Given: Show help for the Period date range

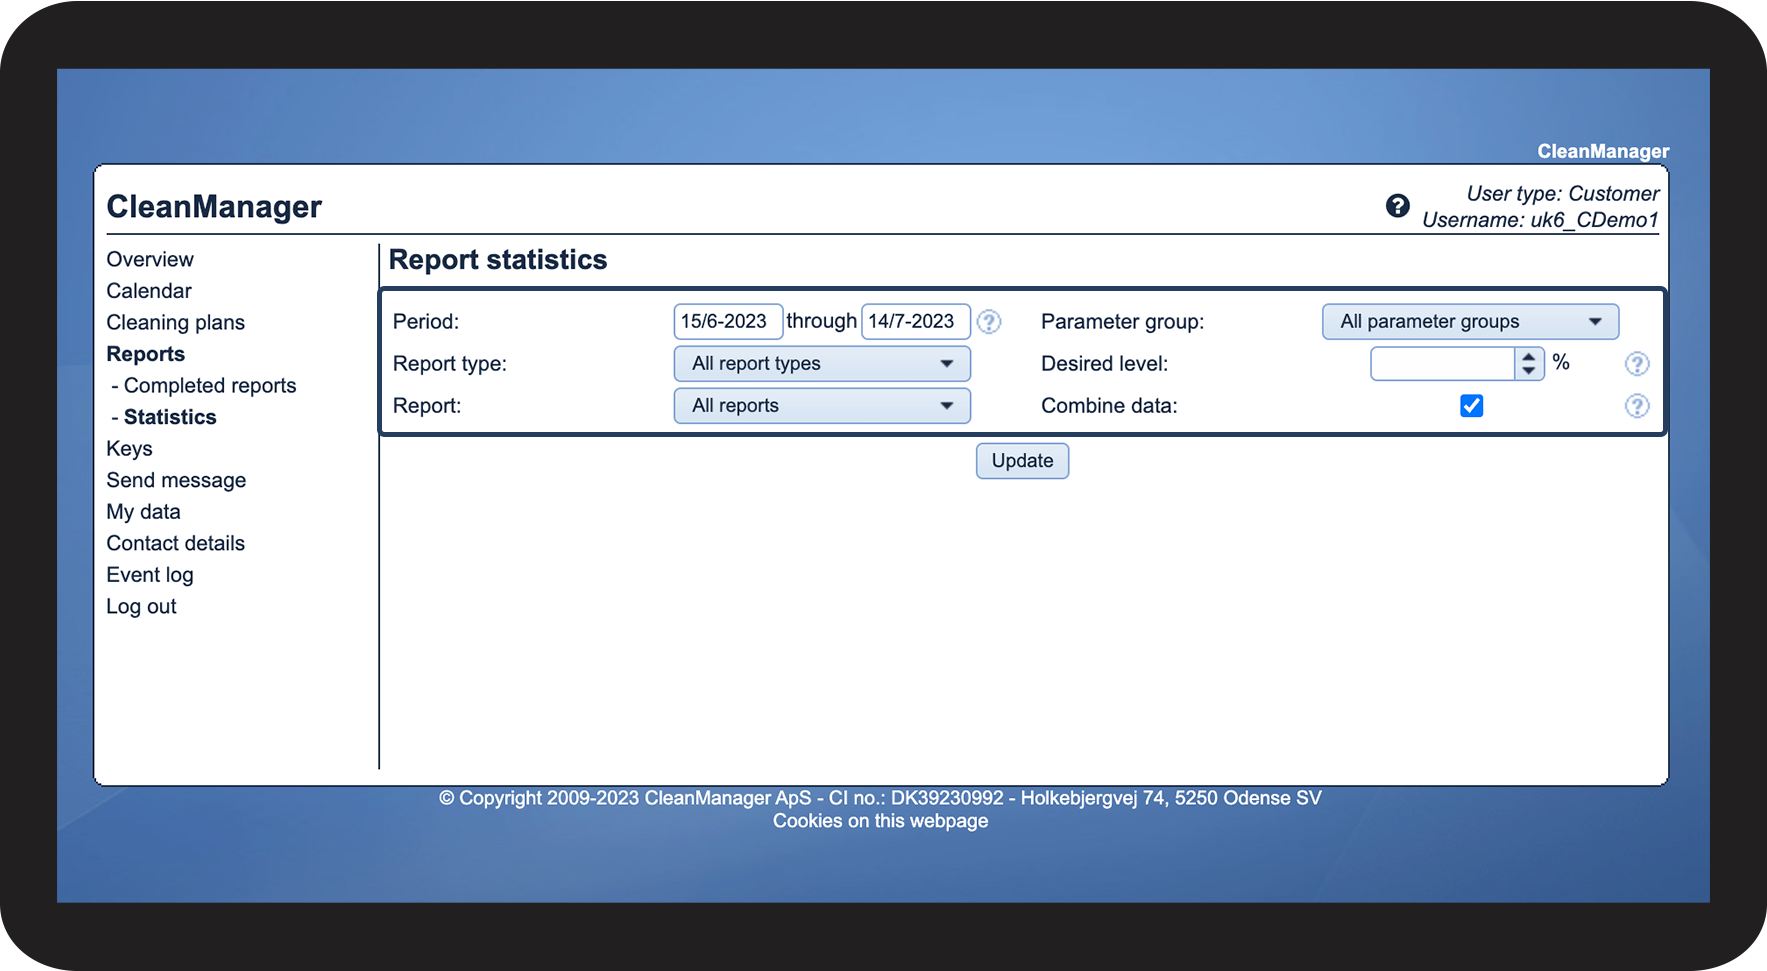Looking at the screenshot, I should (x=989, y=321).
